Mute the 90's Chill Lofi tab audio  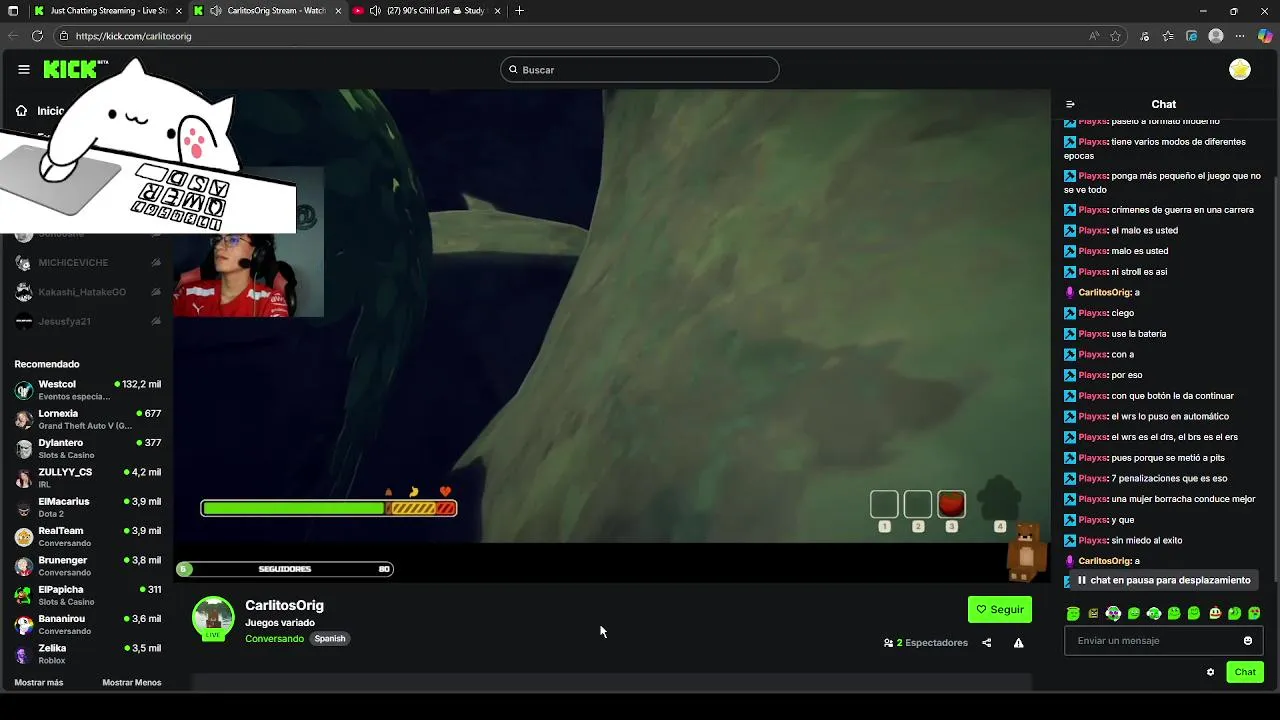(375, 11)
